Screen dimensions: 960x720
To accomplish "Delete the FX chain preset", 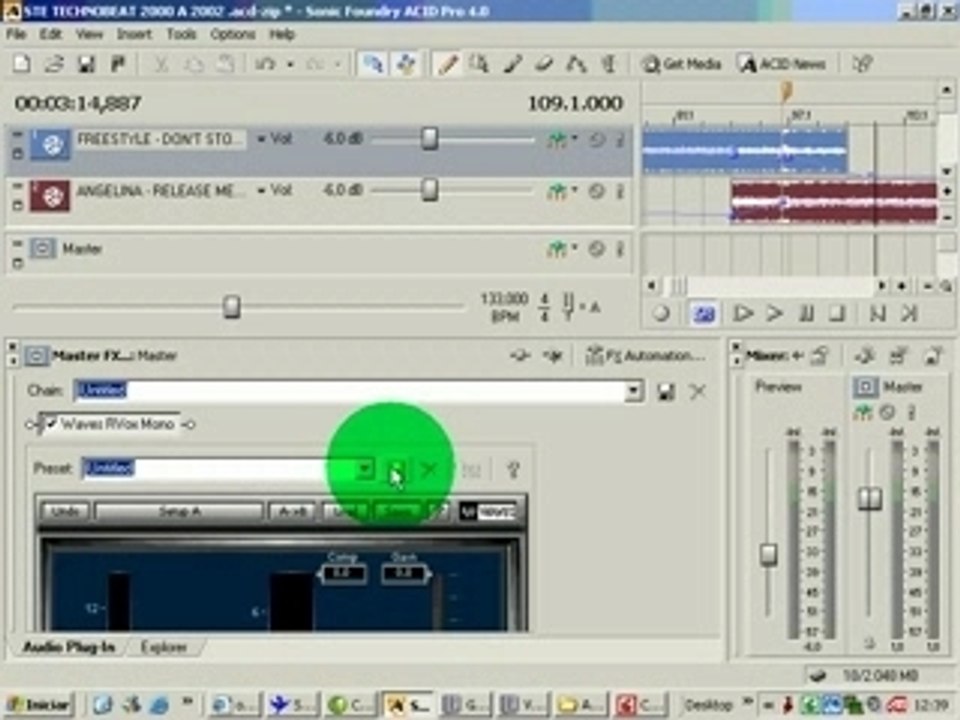I will click(x=698, y=391).
